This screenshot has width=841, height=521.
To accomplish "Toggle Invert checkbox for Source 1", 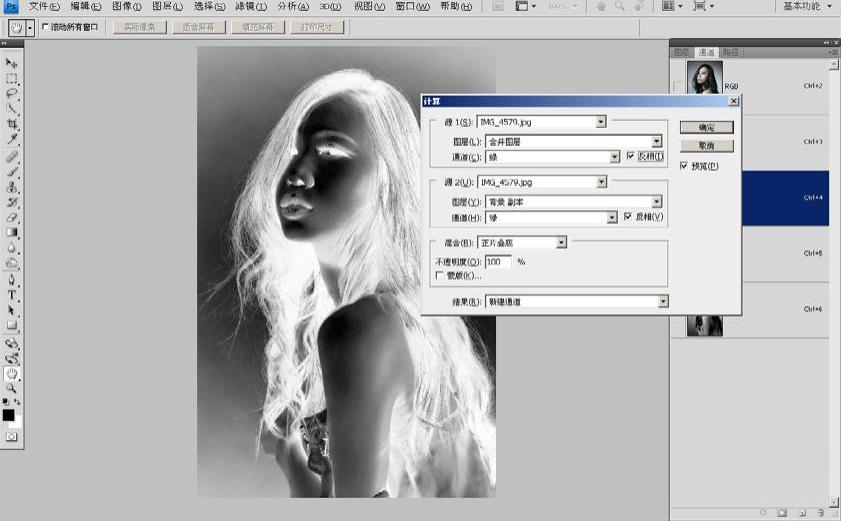I will [630, 156].
